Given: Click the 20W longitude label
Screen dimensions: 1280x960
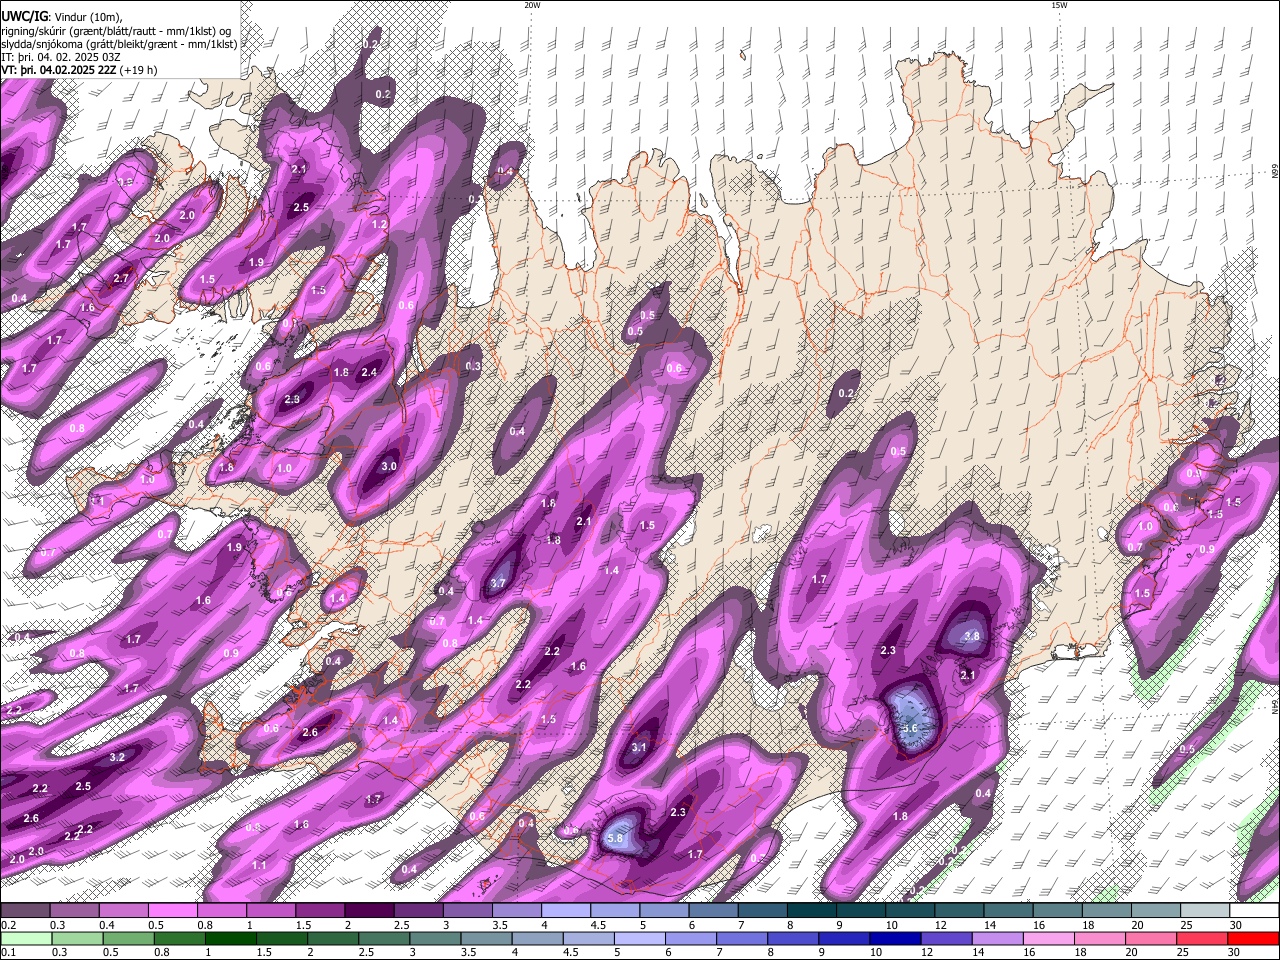Looking at the screenshot, I should pos(532,5).
